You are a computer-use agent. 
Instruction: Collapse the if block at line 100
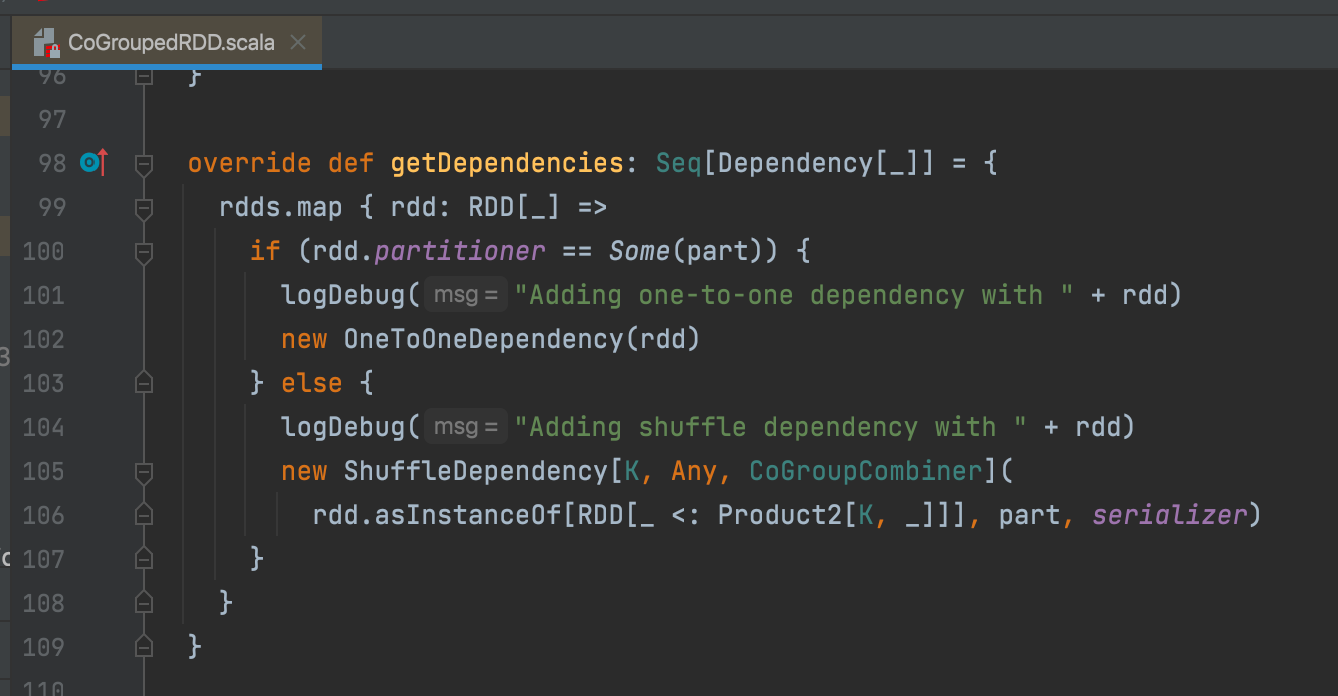(144, 251)
